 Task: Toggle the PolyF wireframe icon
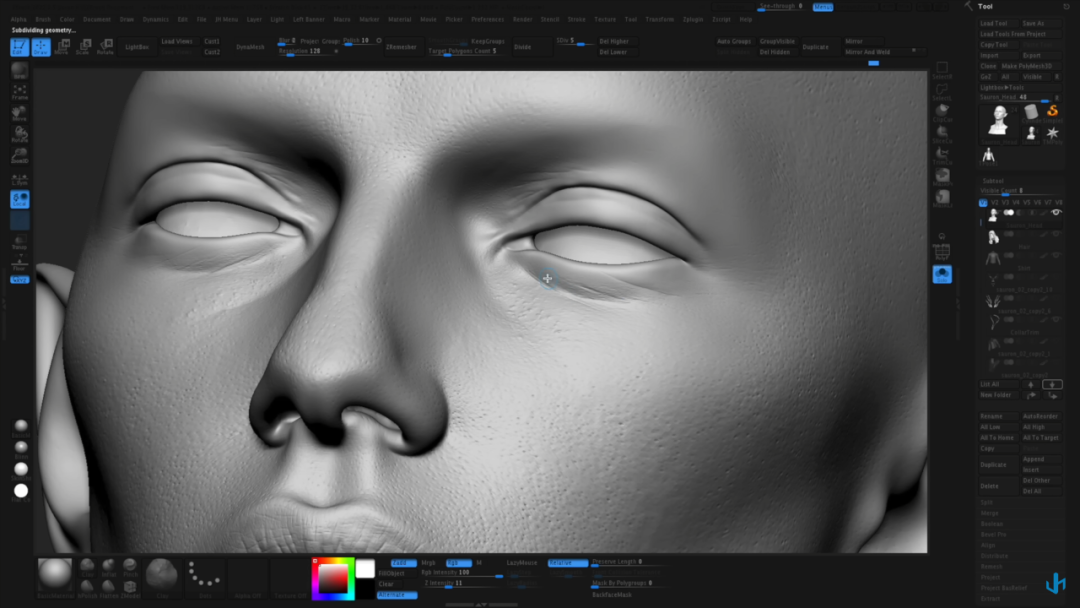[942, 253]
